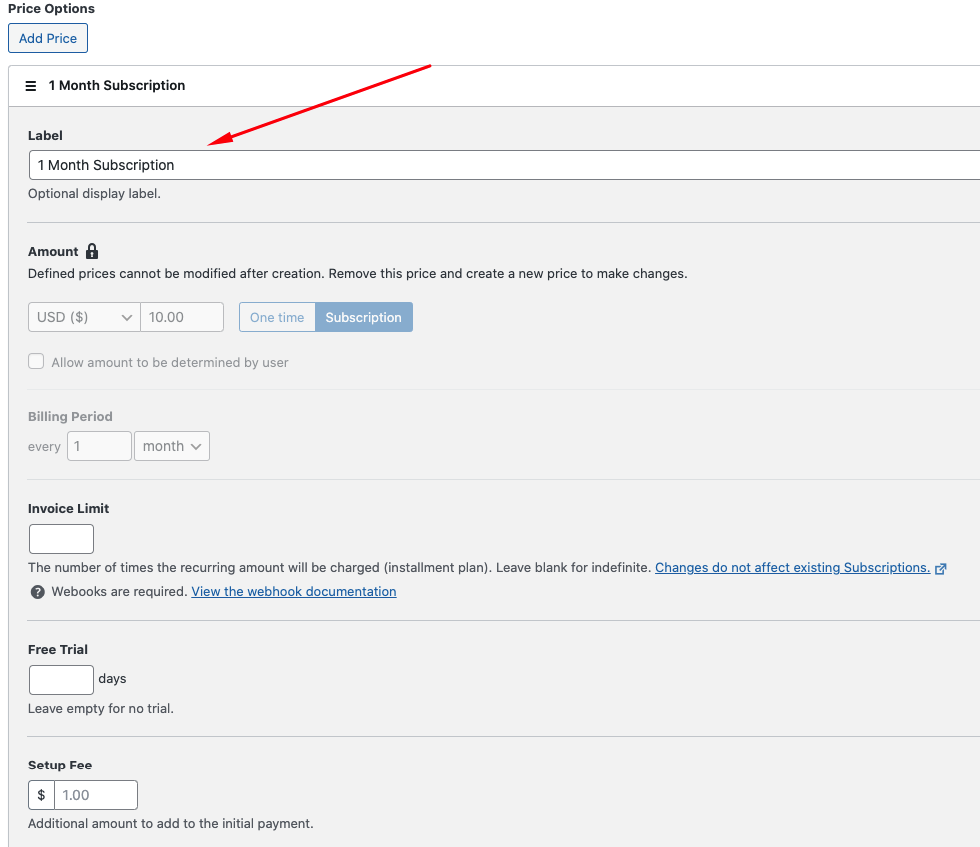The height and width of the screenshot is (847, 980).
Task: Open the View the webhook documentation link
Action: tap(294, 592)
